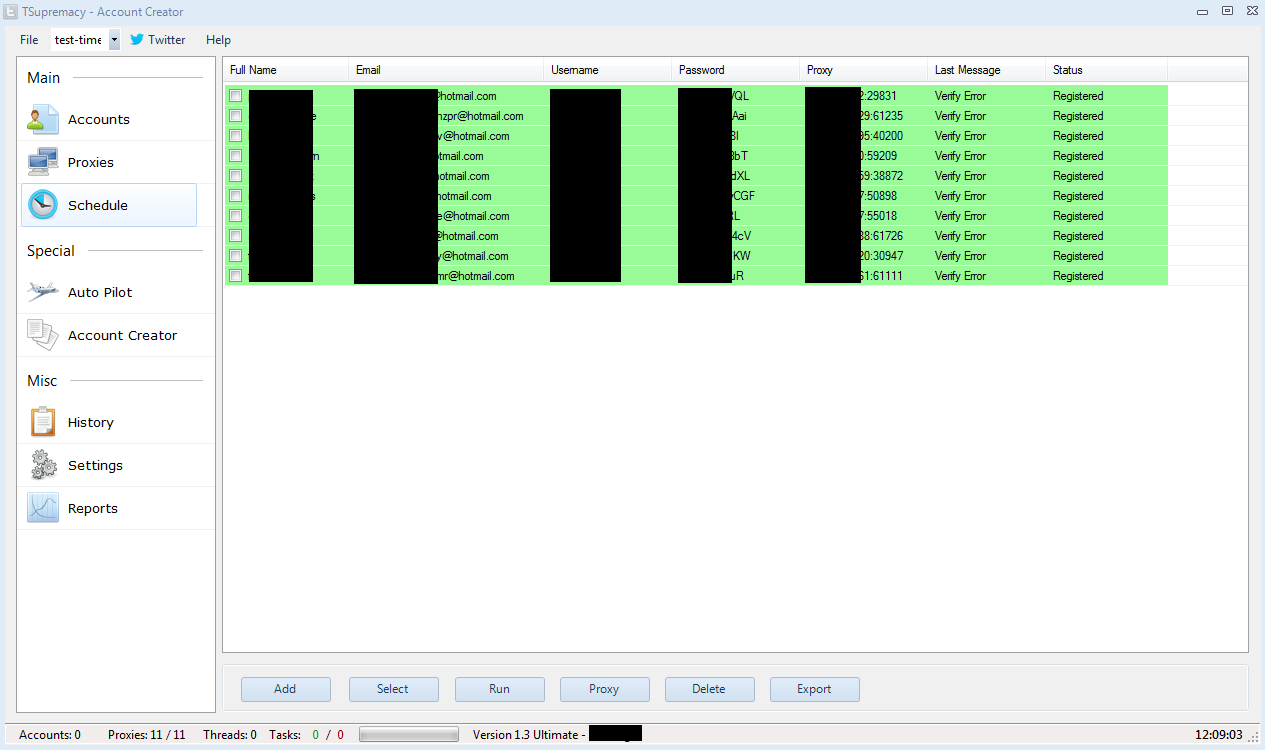Tick checkbox for row with proxy ending 61726
This screenshot has width=1265, height=750.
235,236
